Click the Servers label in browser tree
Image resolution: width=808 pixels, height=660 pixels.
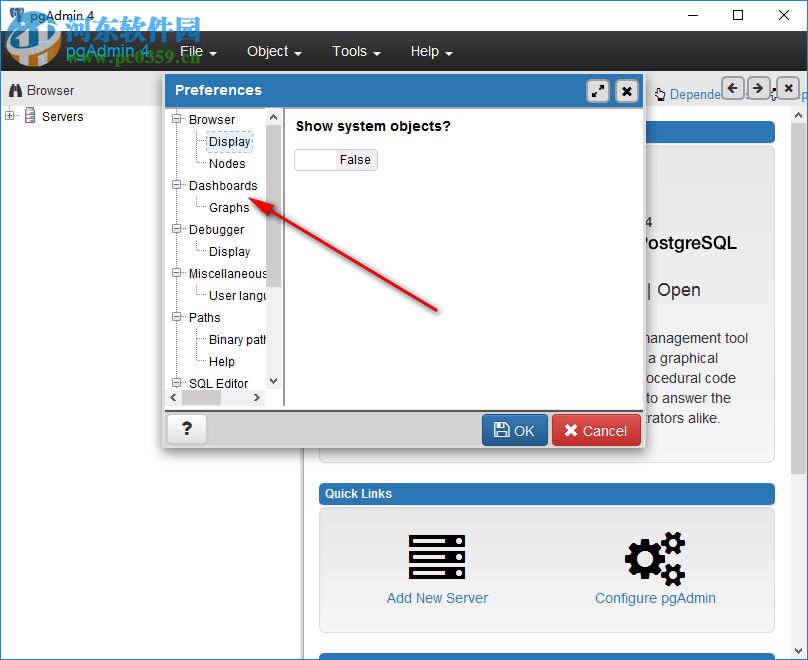click(x=63, y=116)
